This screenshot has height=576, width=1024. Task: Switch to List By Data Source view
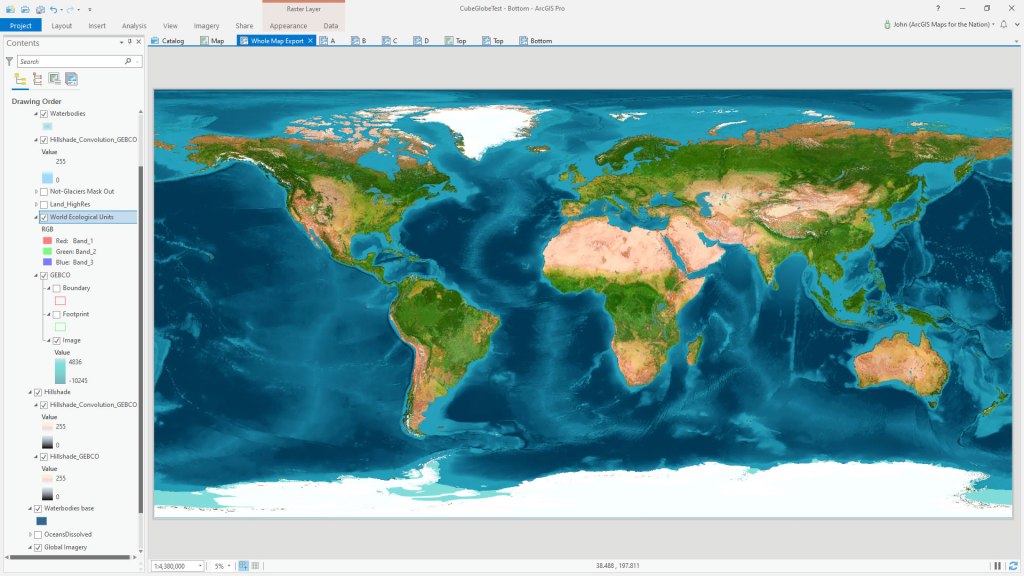click(36, 79)
